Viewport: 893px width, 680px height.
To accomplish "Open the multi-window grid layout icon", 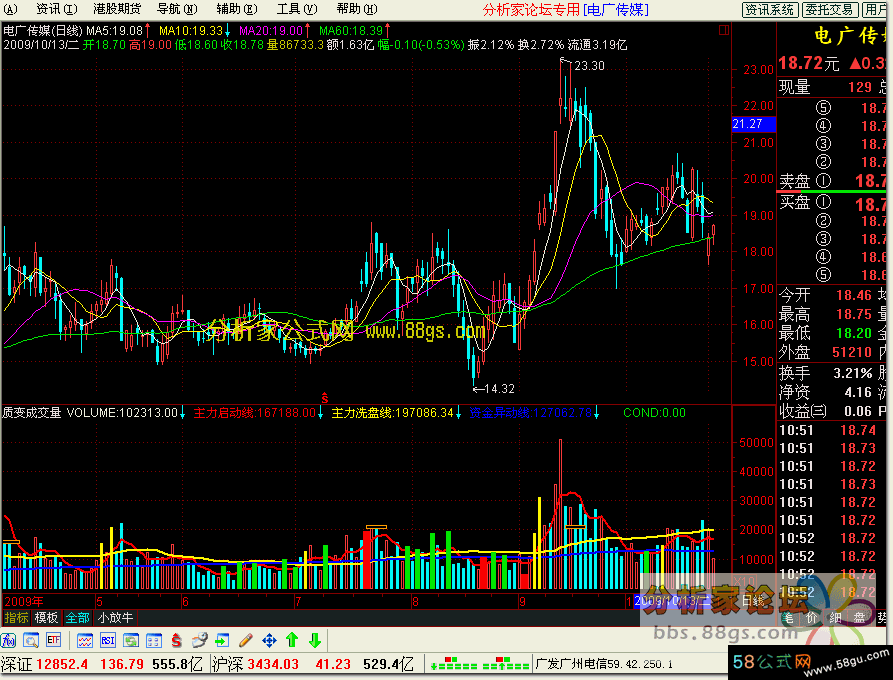I will click(x=154, y=641).
